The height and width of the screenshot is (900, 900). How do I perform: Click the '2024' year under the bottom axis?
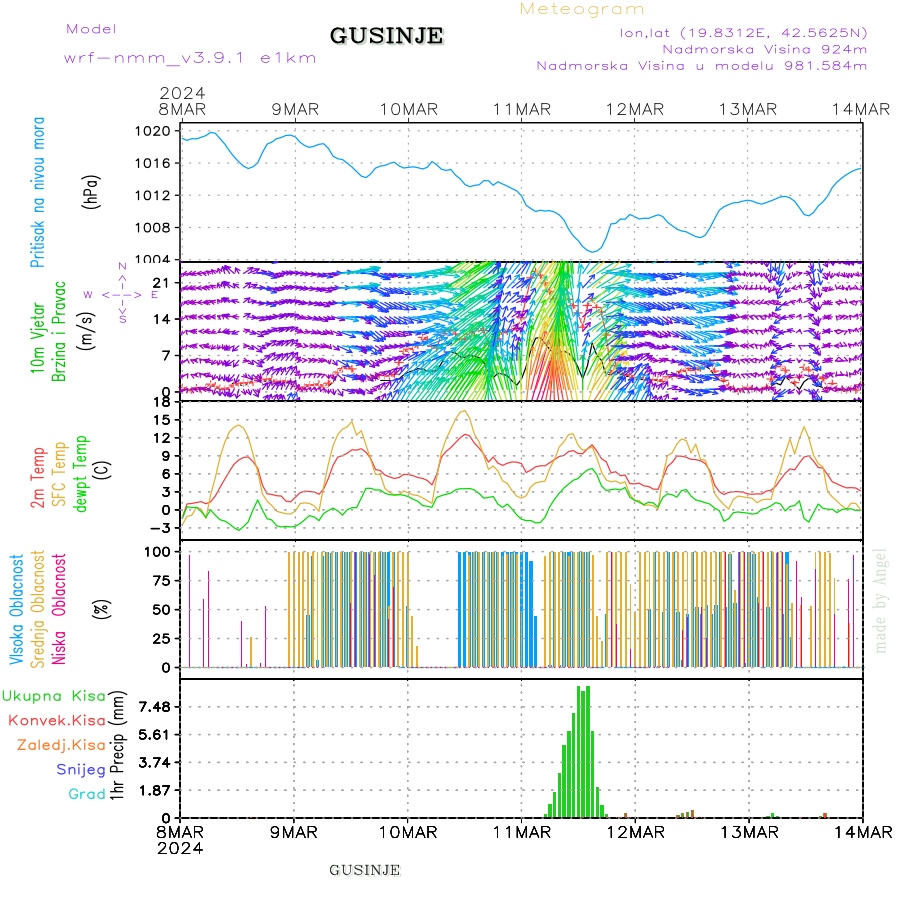(180, 848)
